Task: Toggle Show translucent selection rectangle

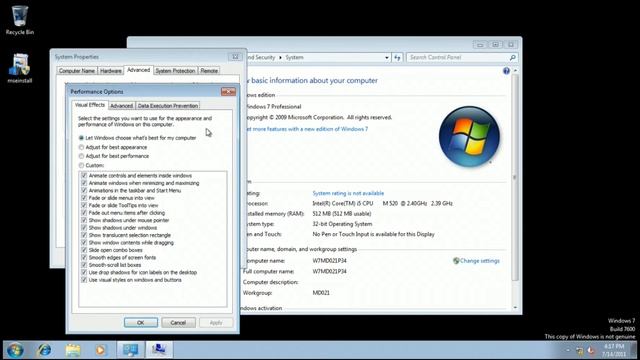Action: (84, 235)
